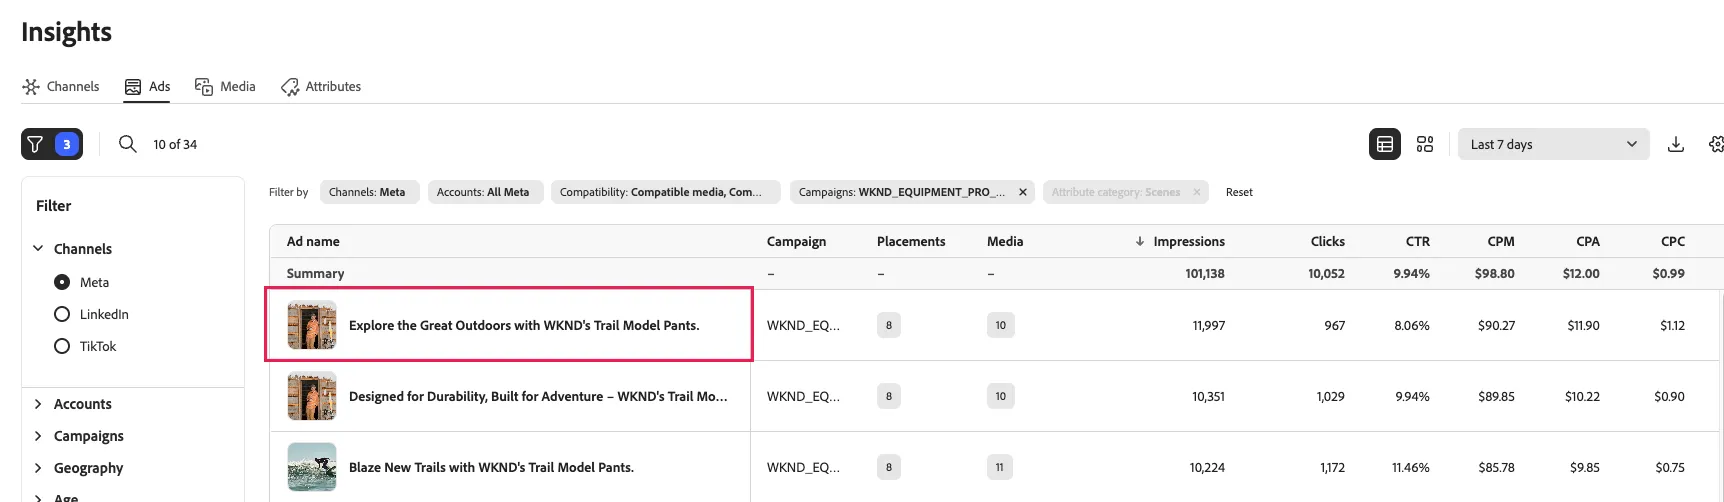1724x502 pixels.
Task: Open the Designed for Durability ad name
Action: (538, 396)
